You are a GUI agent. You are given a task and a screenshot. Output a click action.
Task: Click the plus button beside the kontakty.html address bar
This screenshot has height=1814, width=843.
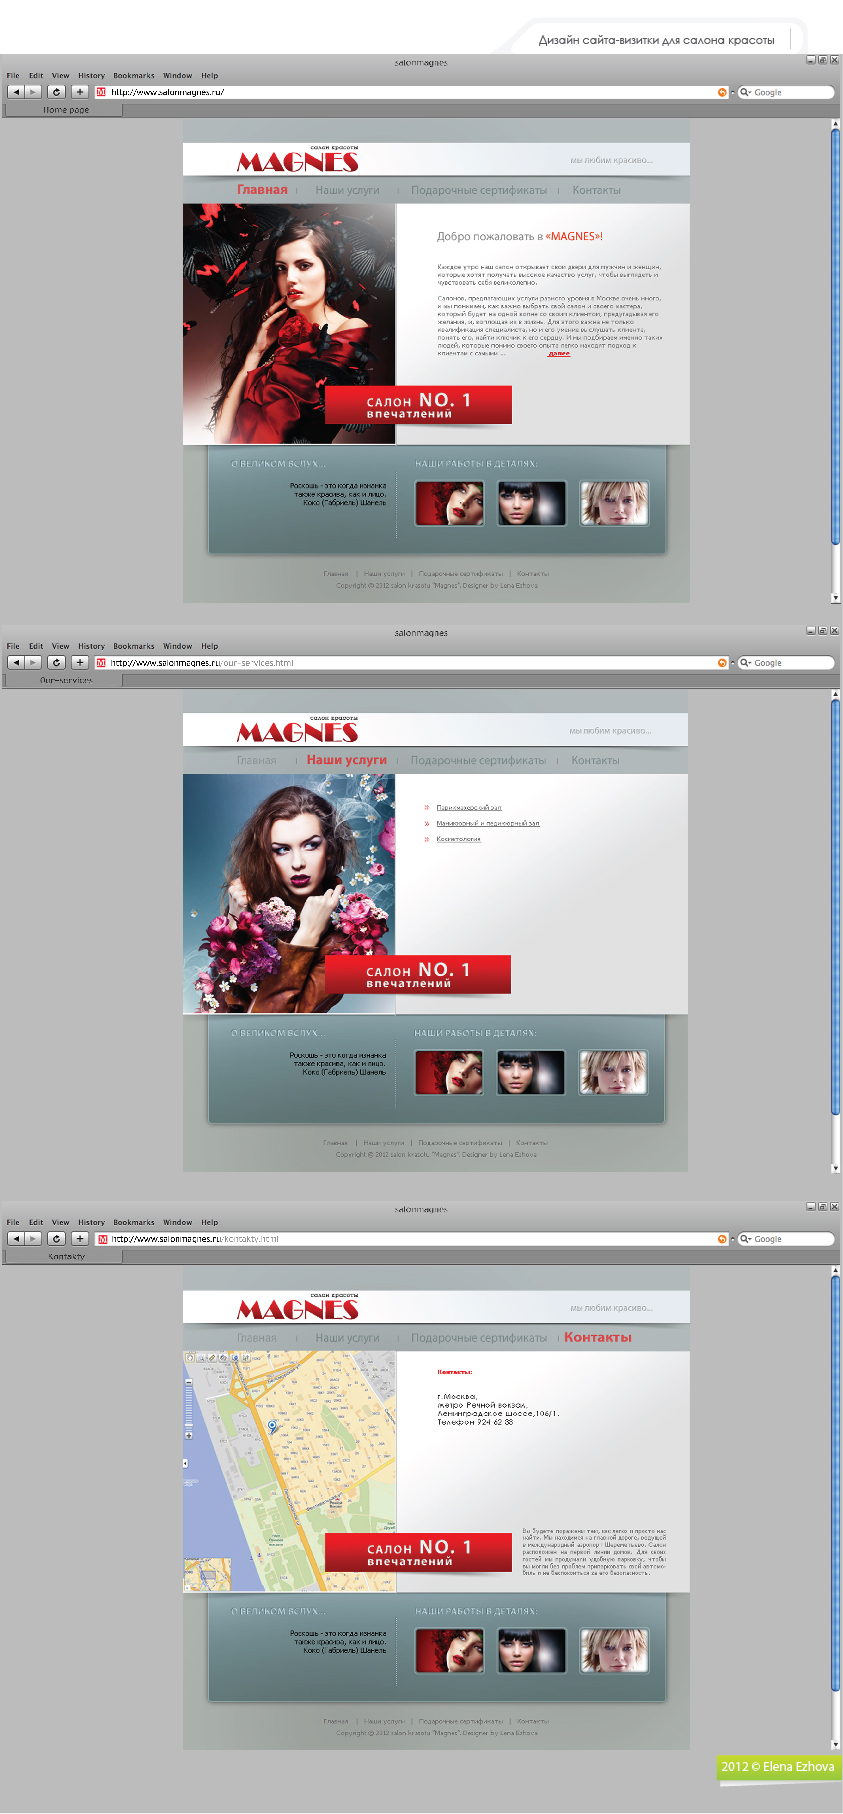pyautogui.click(x=80, y=1239)
